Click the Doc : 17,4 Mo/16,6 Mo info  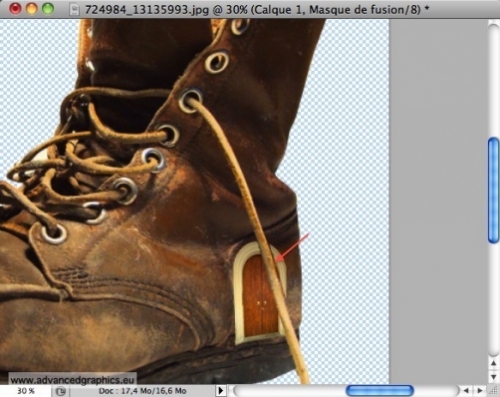click(x=142, y=391)
